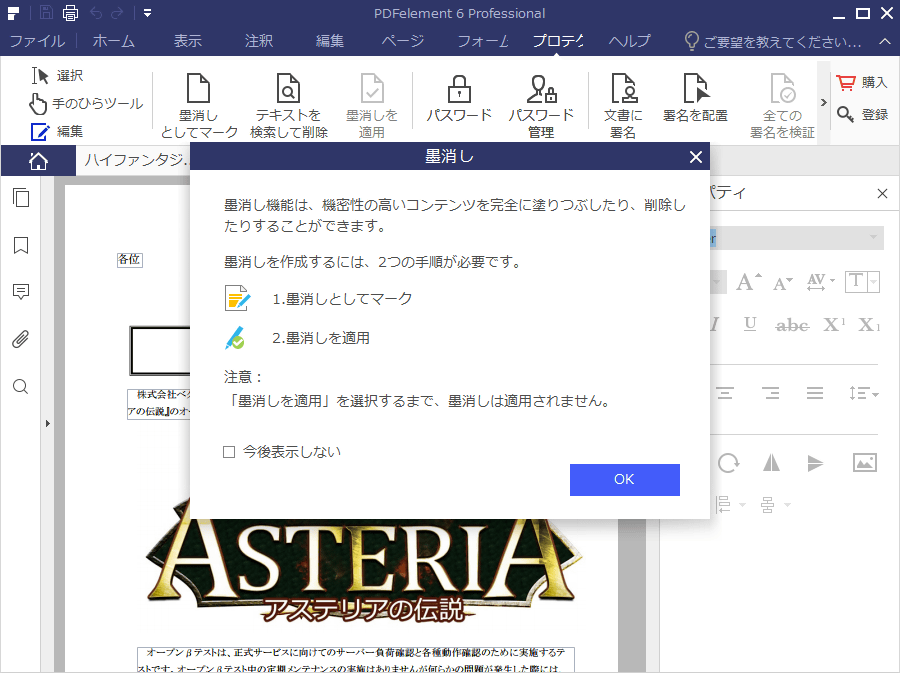Switch to the 表示 tab
Screen dimensions: 900x673
tap(188, 41)
